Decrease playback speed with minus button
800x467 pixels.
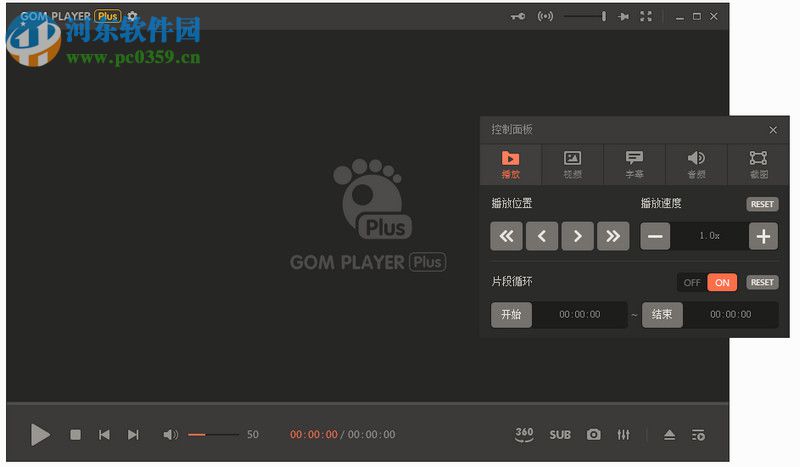tap(655, 236)
